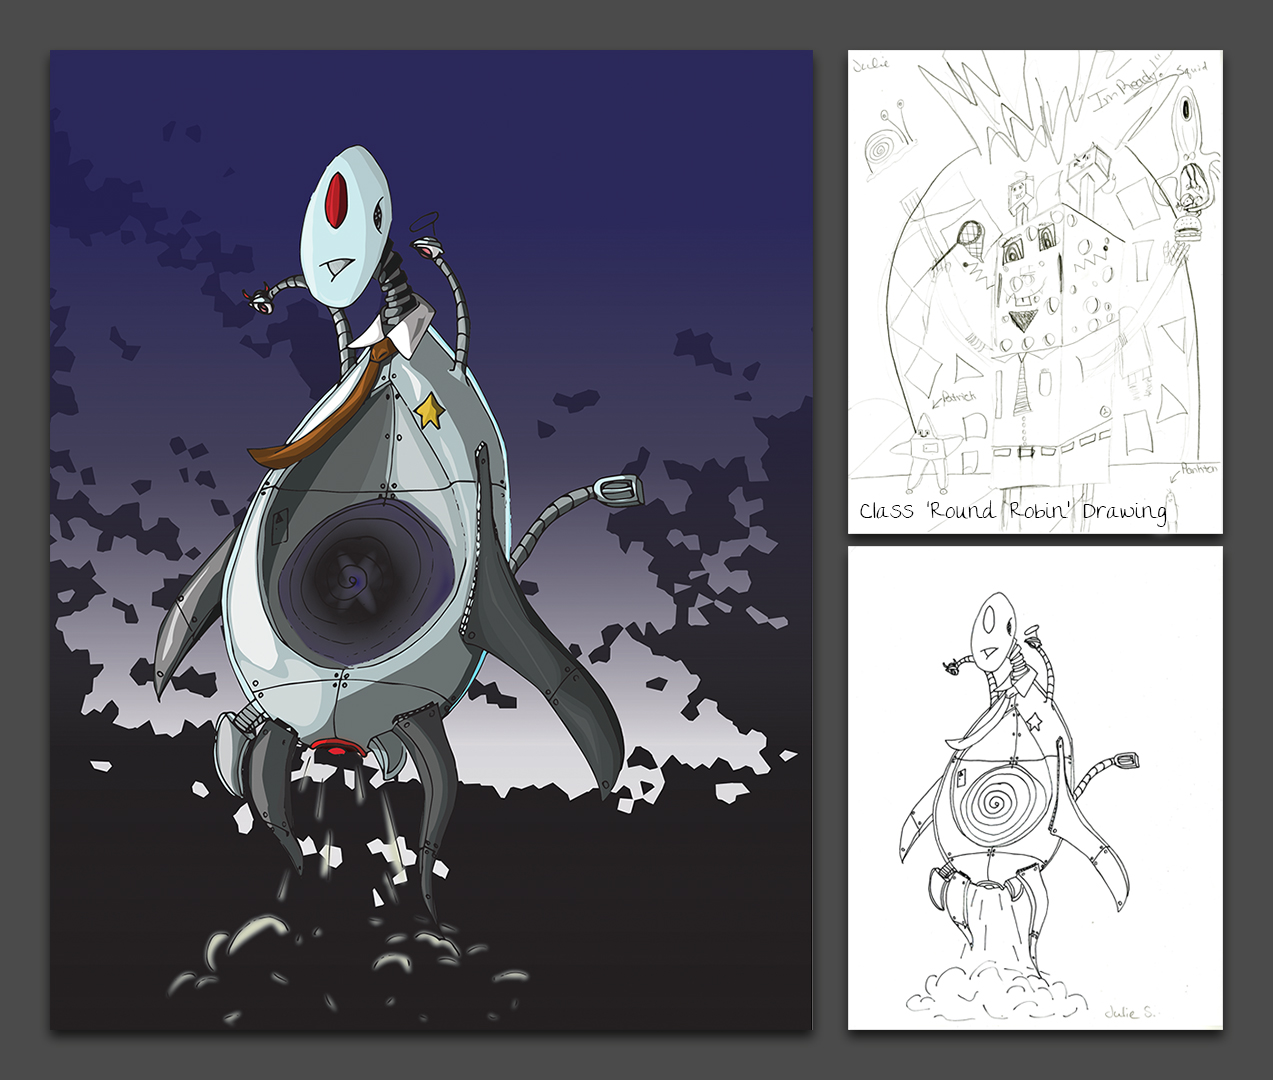Viewport: 1273px width, 1080px height.
Task: Click the "Squid" label in the pencil sketch
Action: pyautogui.click(x=1191, y=71)
